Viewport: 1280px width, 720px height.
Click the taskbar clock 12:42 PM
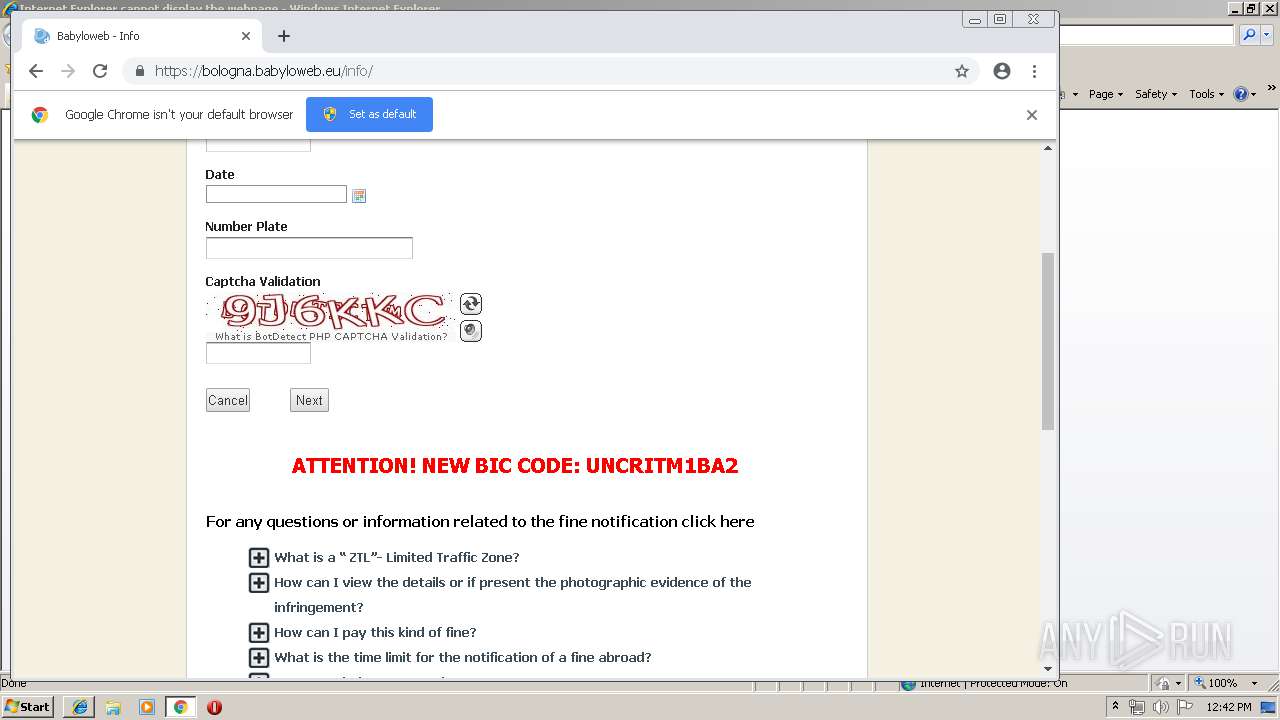1229,707
